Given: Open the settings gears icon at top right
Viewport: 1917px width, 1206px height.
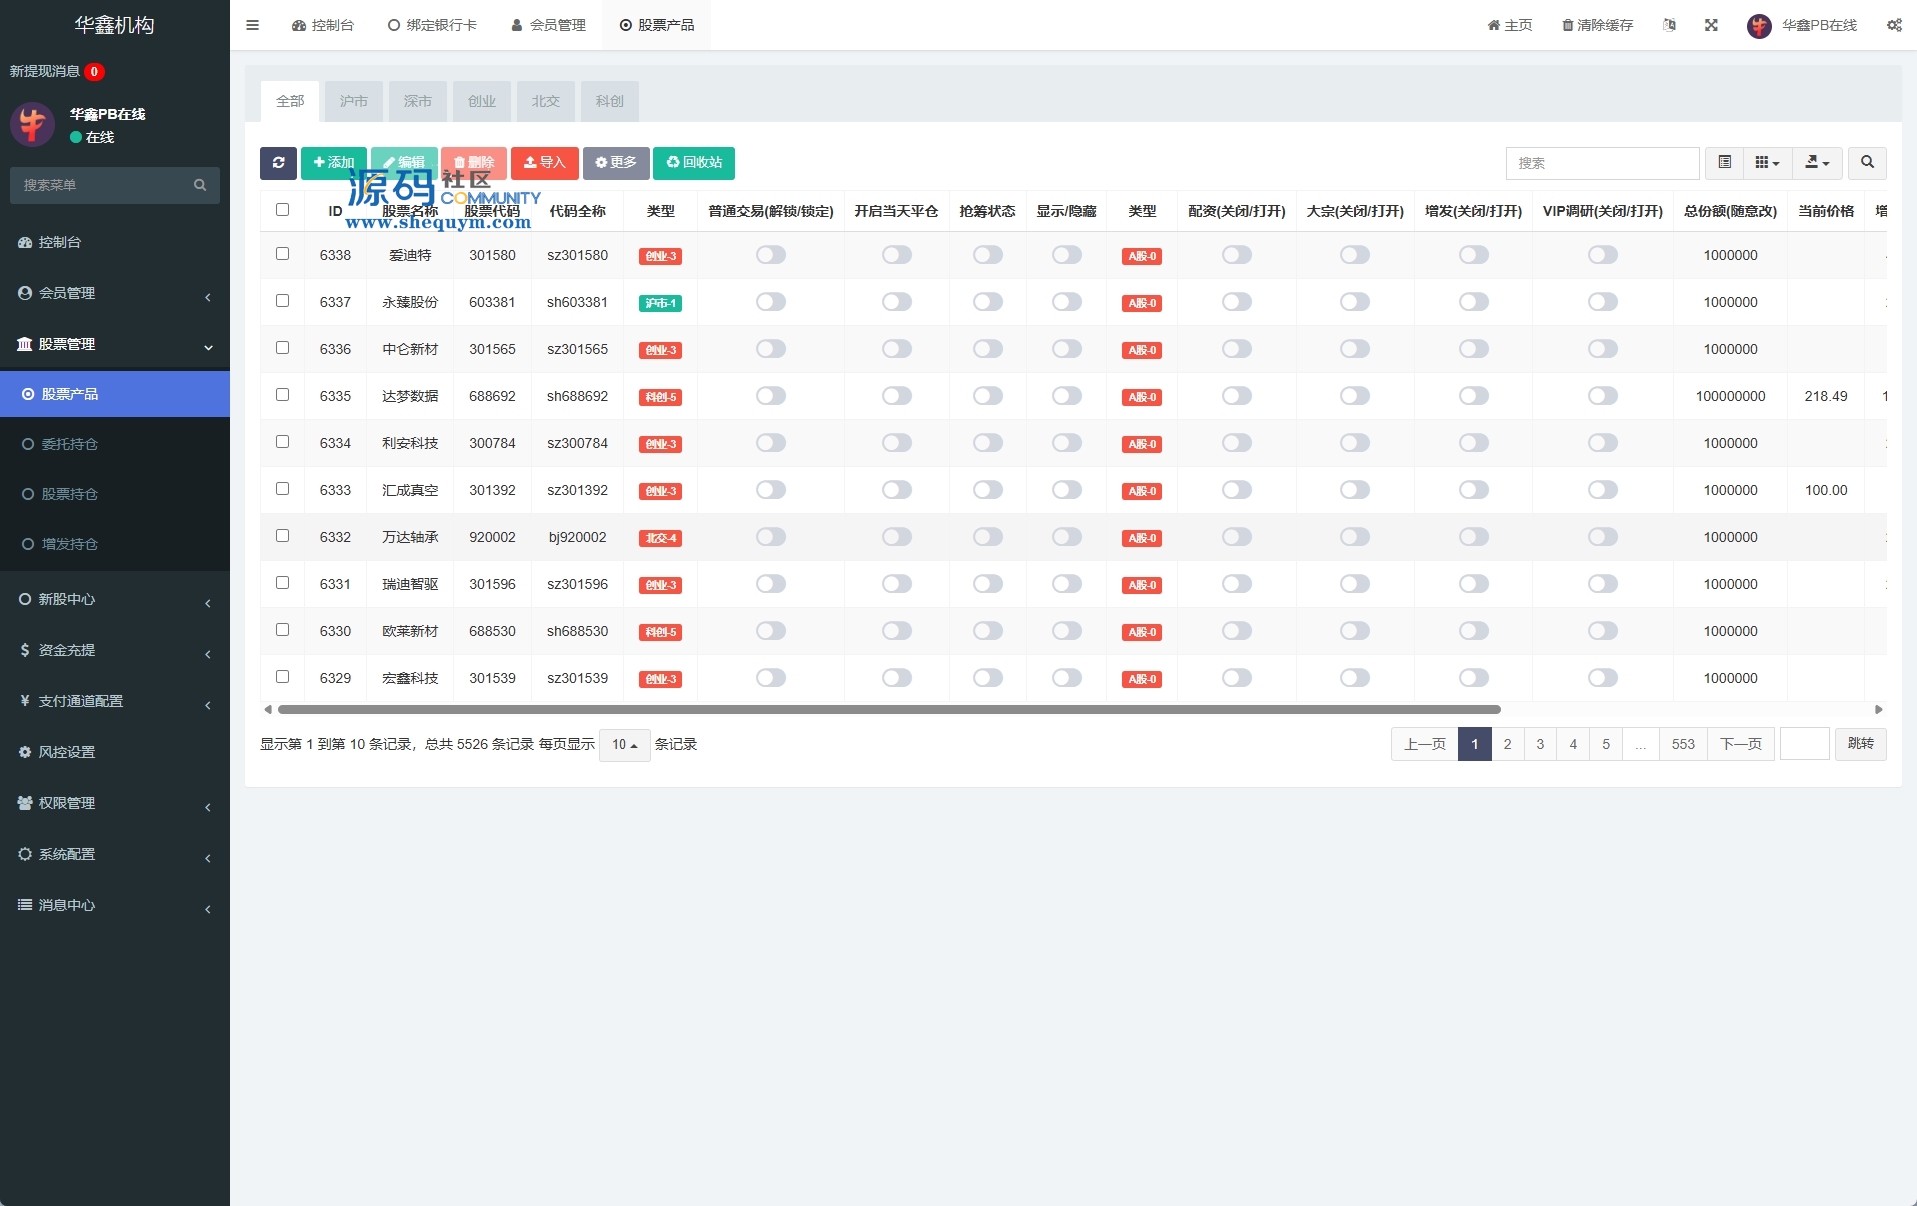Looking at the screenshot, I should 1894,25.
